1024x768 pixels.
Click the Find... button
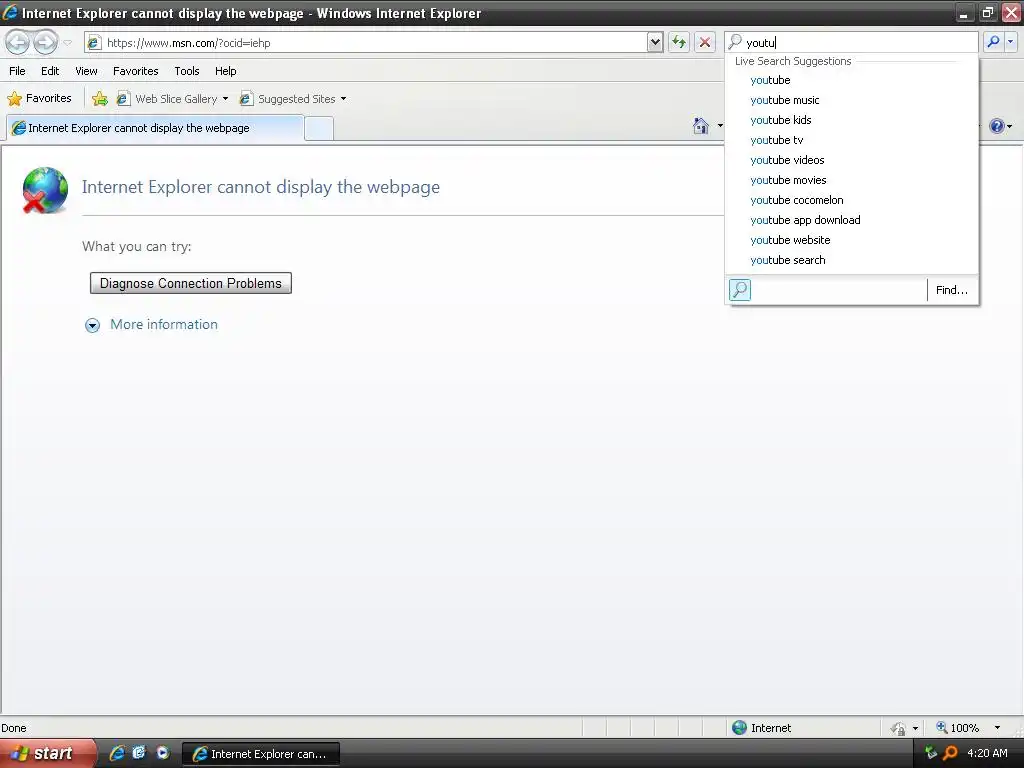[952, 290]
